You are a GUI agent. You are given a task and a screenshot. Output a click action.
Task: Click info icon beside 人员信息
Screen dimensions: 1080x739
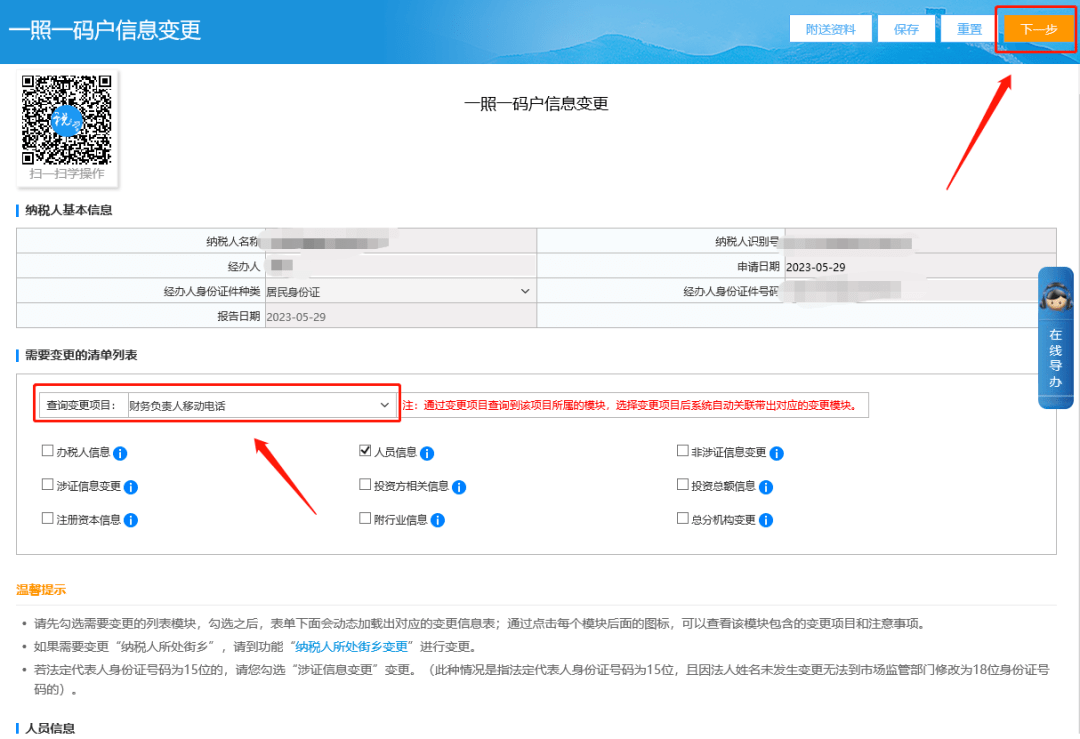pyautogui.click(x=427, y=453)
